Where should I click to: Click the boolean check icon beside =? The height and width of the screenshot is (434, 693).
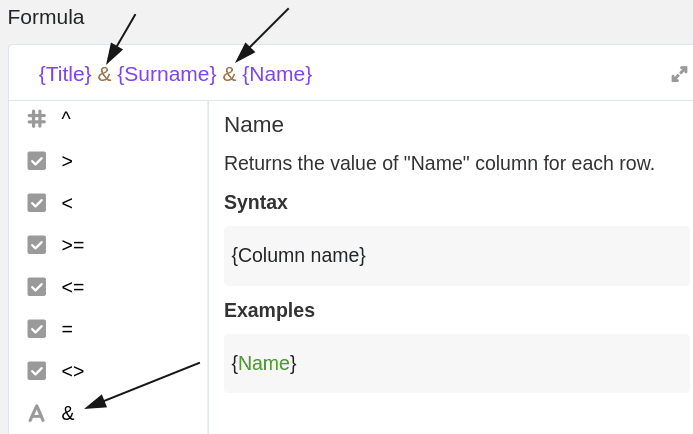37,329
